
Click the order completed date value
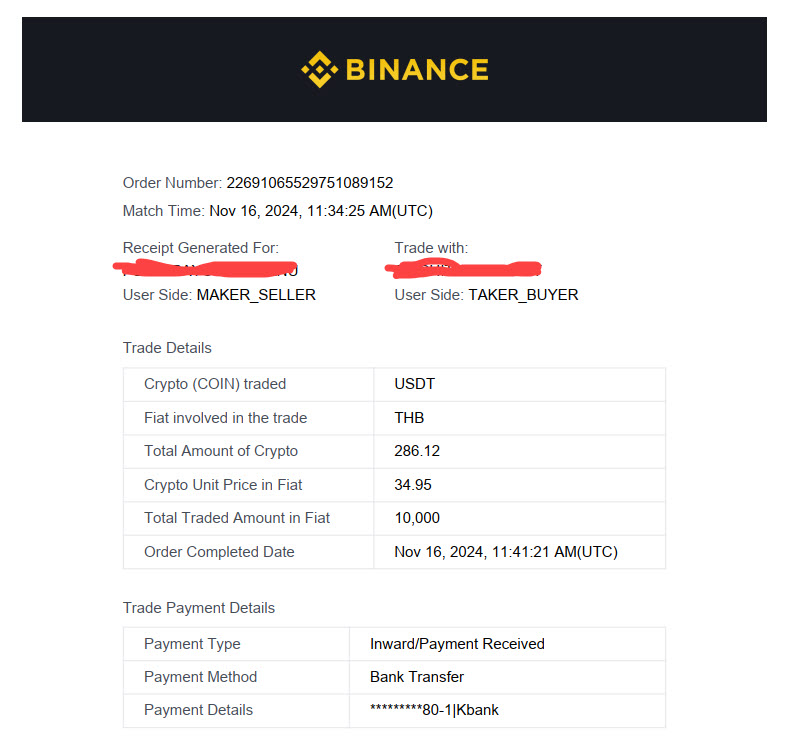(x=506, y=552)
